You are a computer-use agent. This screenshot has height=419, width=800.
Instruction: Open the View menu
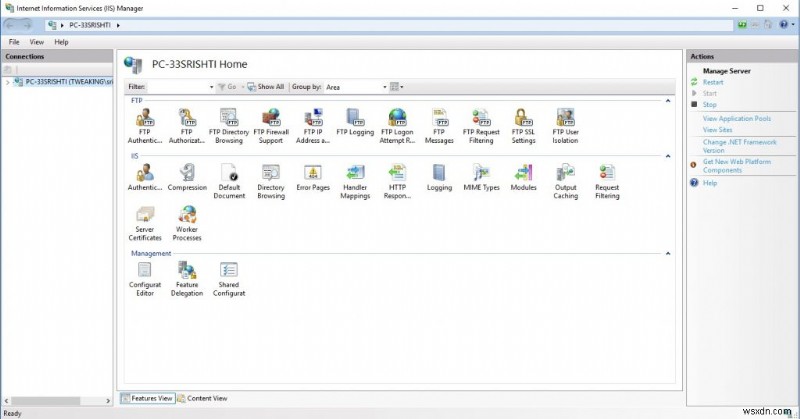pos(37,42)
